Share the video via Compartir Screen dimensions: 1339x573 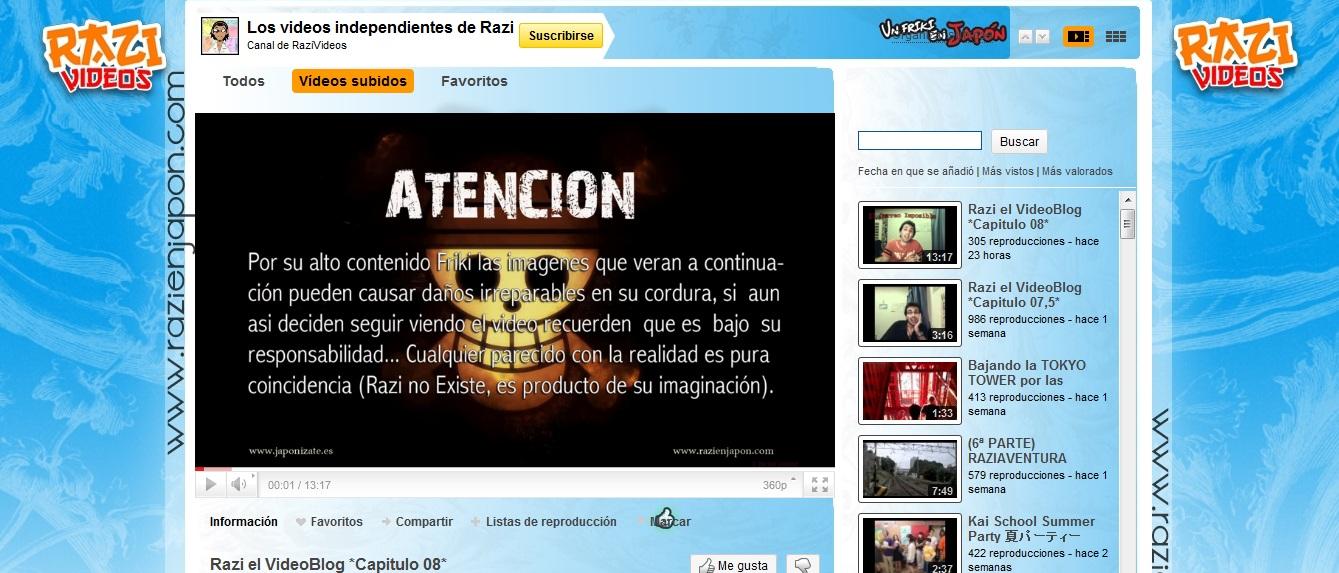point(417,522)
